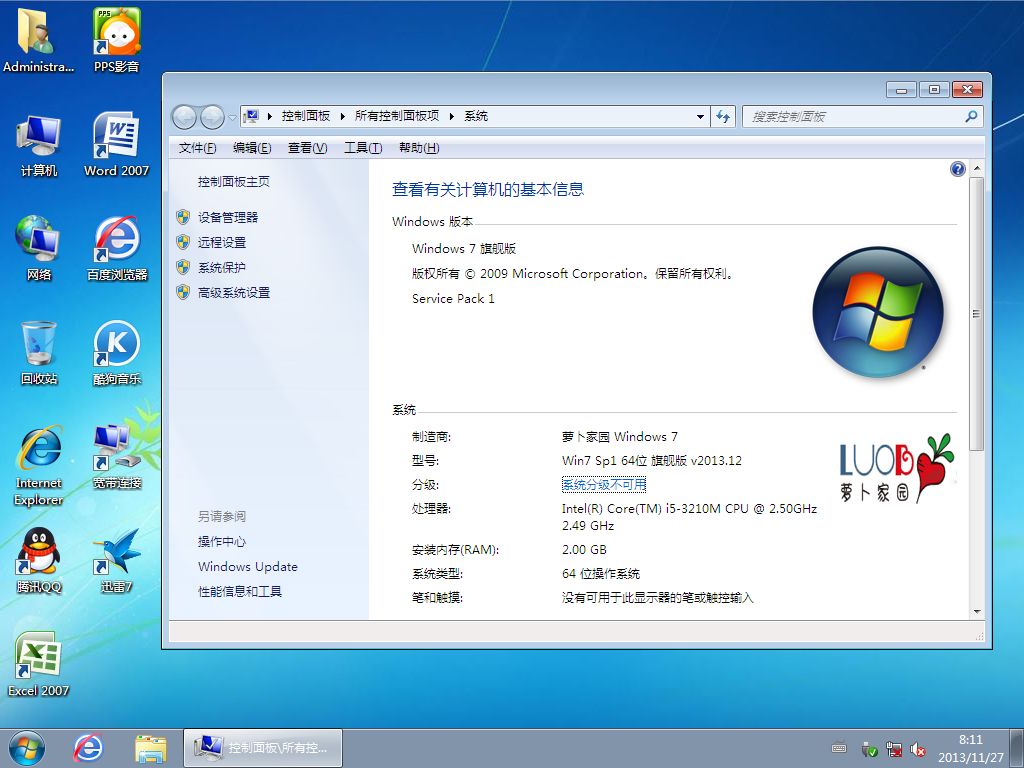Click the network tray icon with red X
Screen dimensions: 1024x768
[894, 749]
